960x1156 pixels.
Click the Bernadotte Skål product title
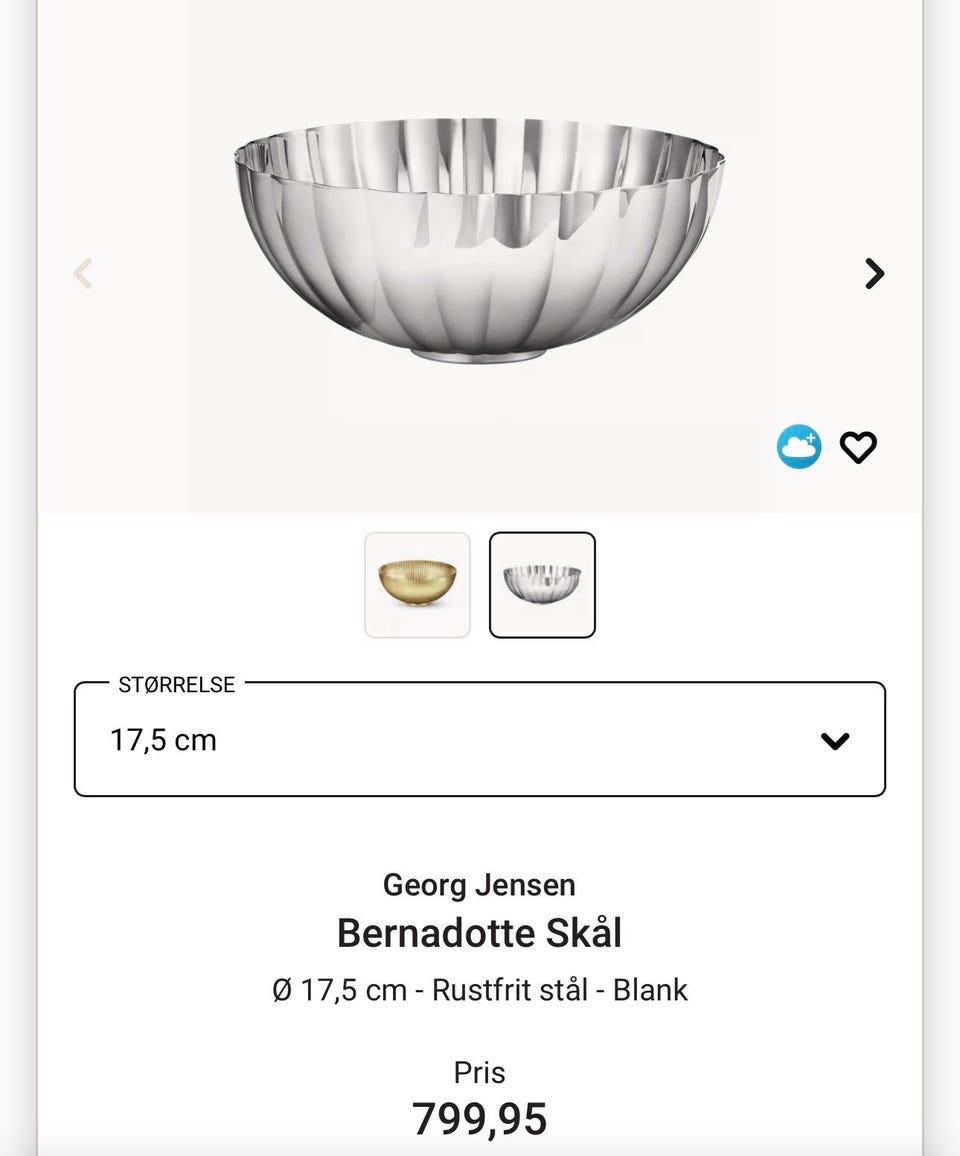point(479,933)
